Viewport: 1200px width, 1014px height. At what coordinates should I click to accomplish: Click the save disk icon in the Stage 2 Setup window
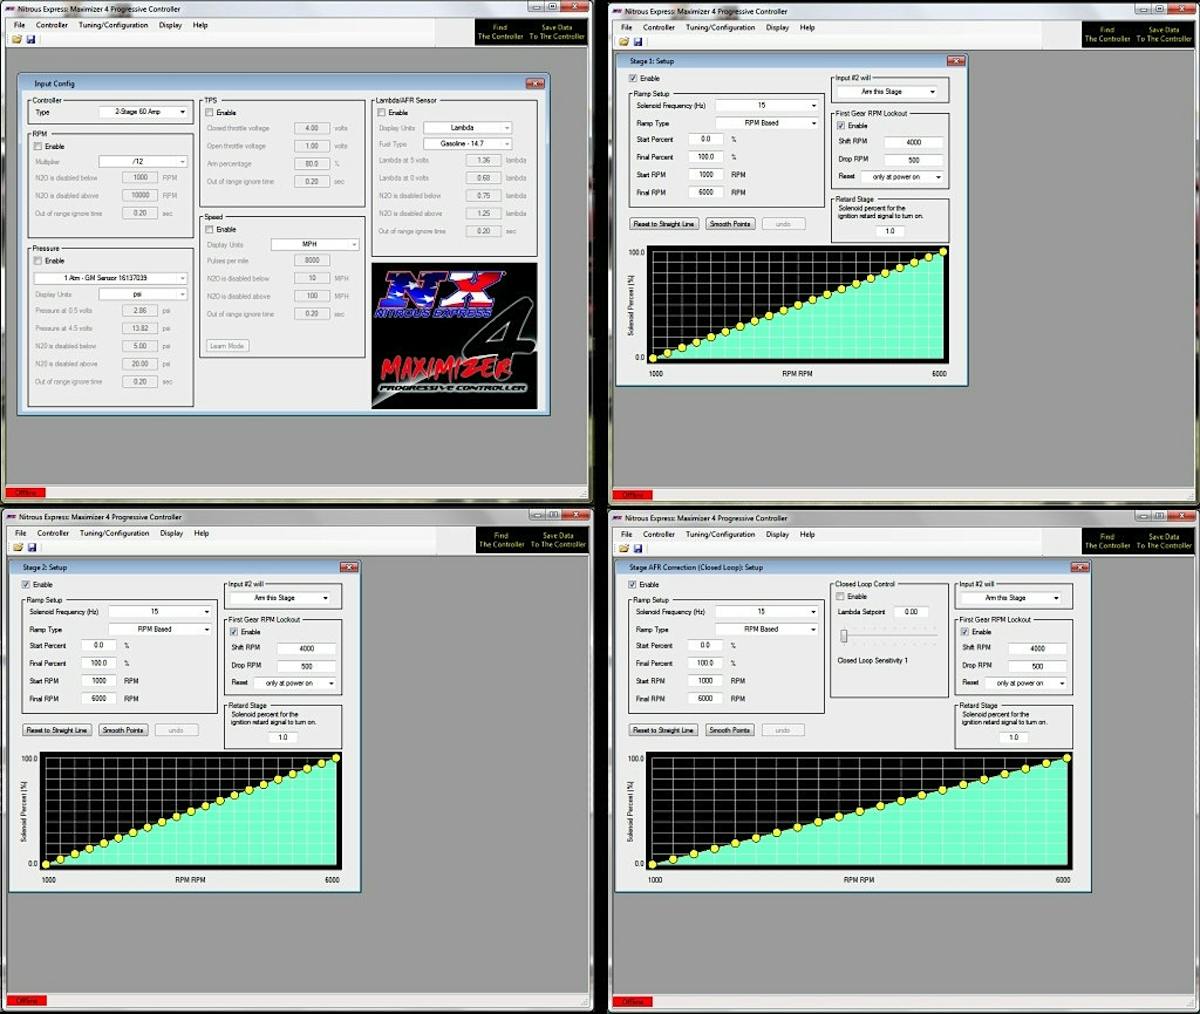pos(32,547)
